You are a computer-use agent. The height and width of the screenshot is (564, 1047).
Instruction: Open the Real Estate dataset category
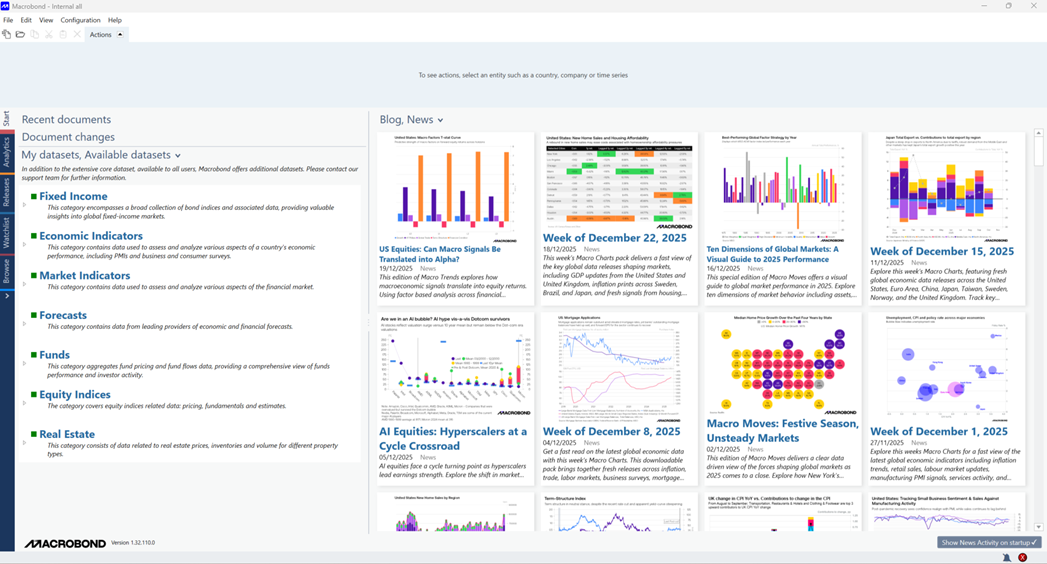point(67,434)
